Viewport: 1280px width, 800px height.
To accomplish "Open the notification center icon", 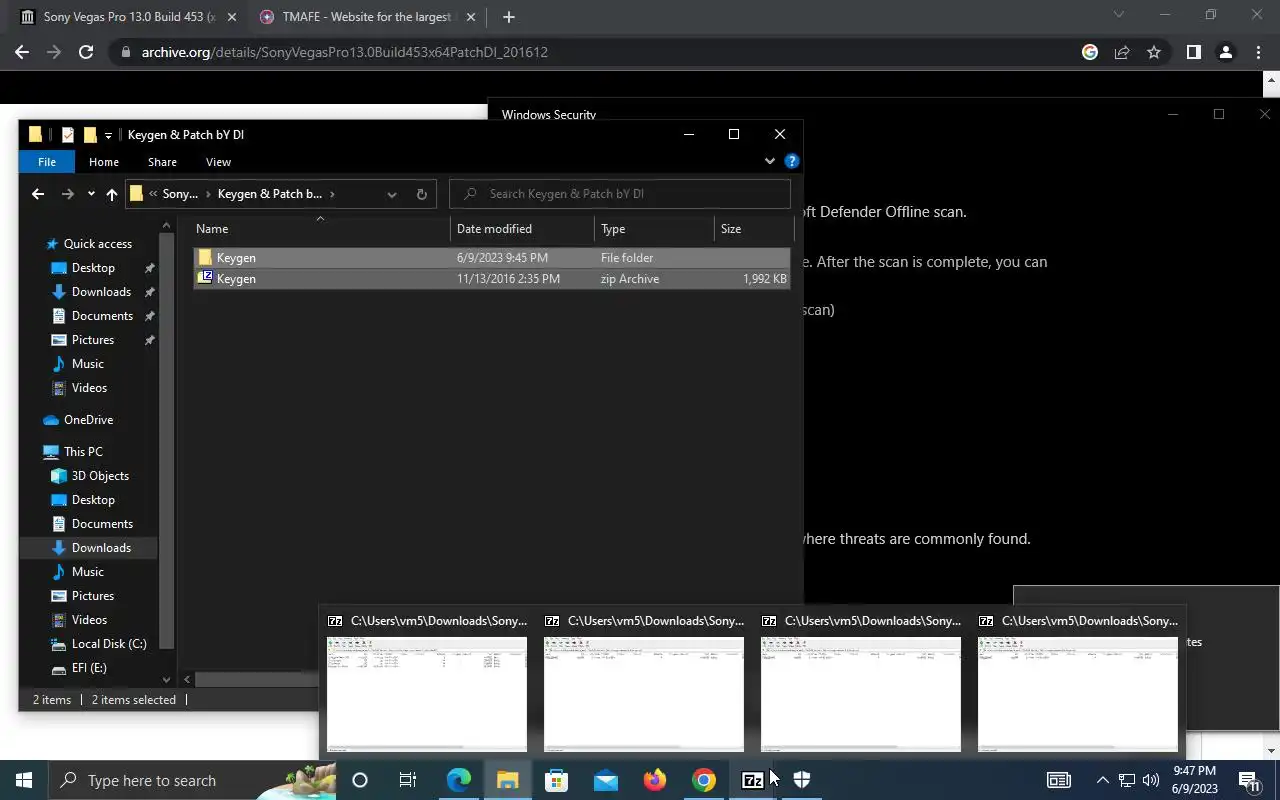I will point(1249,780).
